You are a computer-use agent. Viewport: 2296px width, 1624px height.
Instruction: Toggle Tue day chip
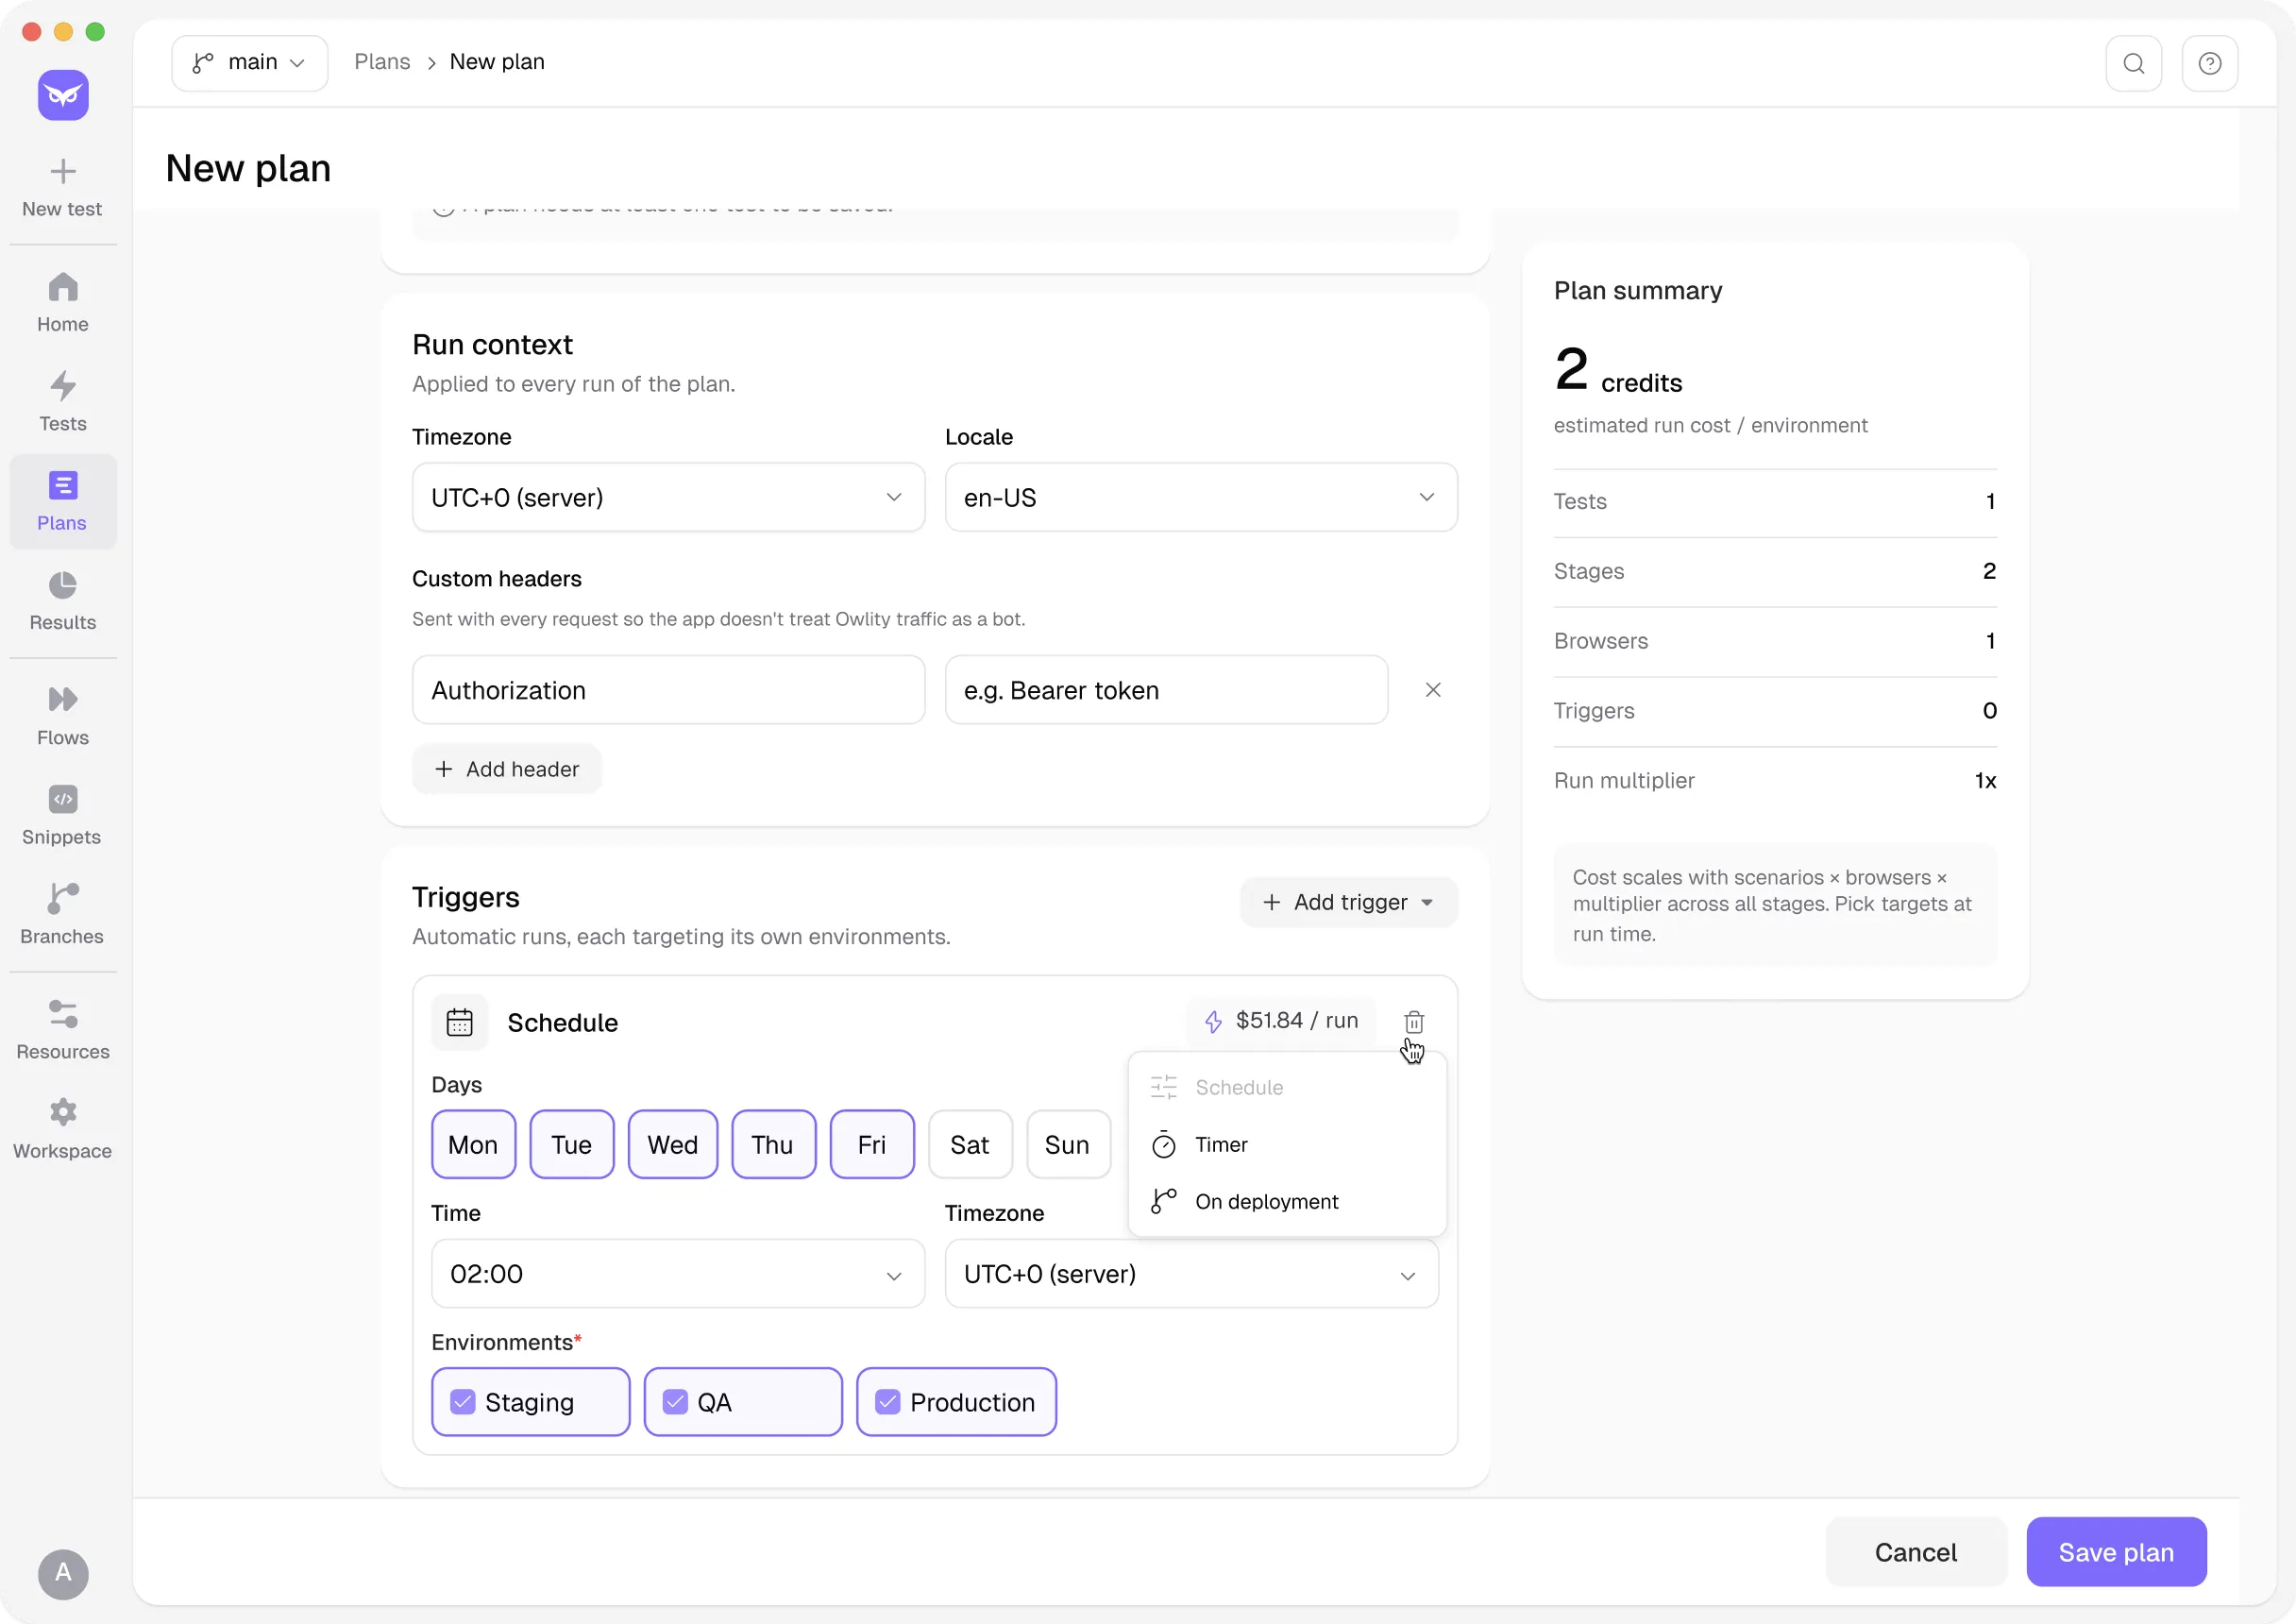coord(572,1144)
